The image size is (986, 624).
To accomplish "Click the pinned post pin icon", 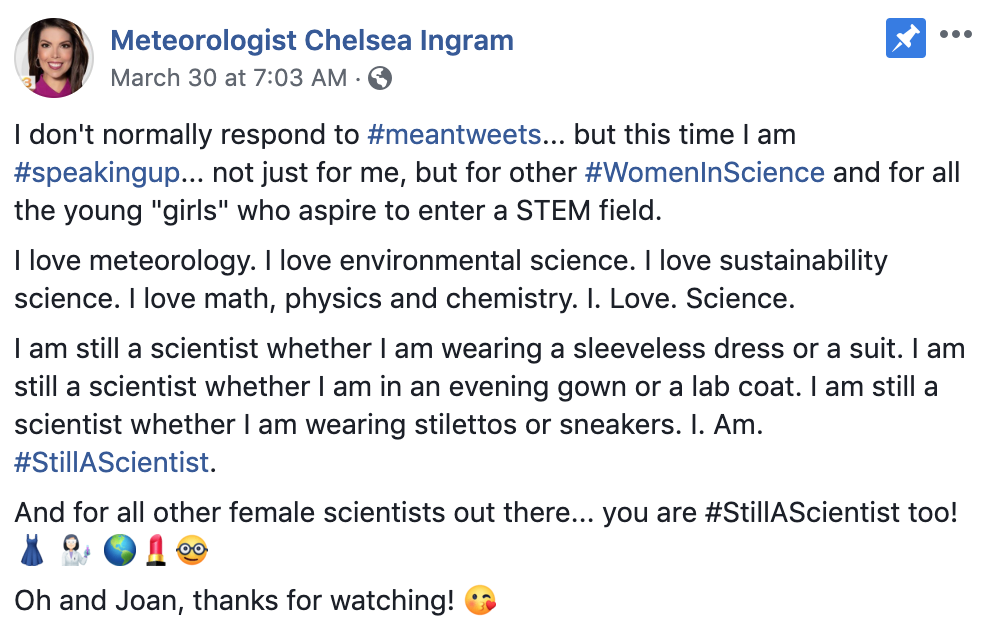I will [905, 39].
